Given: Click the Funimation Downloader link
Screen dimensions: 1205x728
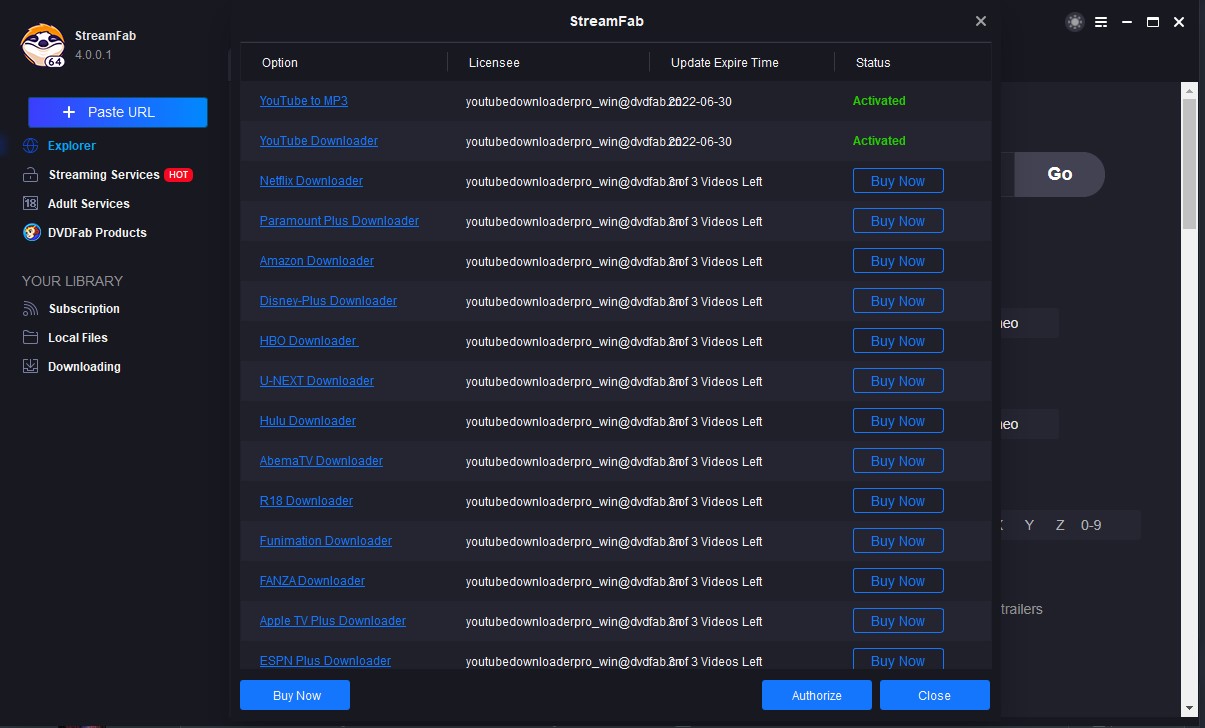Looking at the screenshot, I should click(x=326, y=541).
